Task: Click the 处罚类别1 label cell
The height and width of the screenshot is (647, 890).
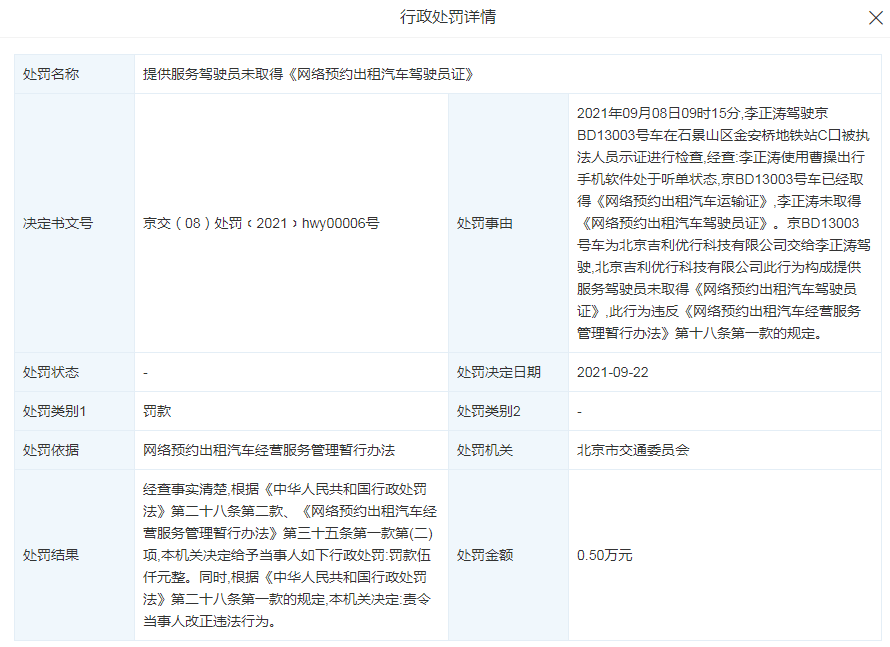Action: (55, 411)
